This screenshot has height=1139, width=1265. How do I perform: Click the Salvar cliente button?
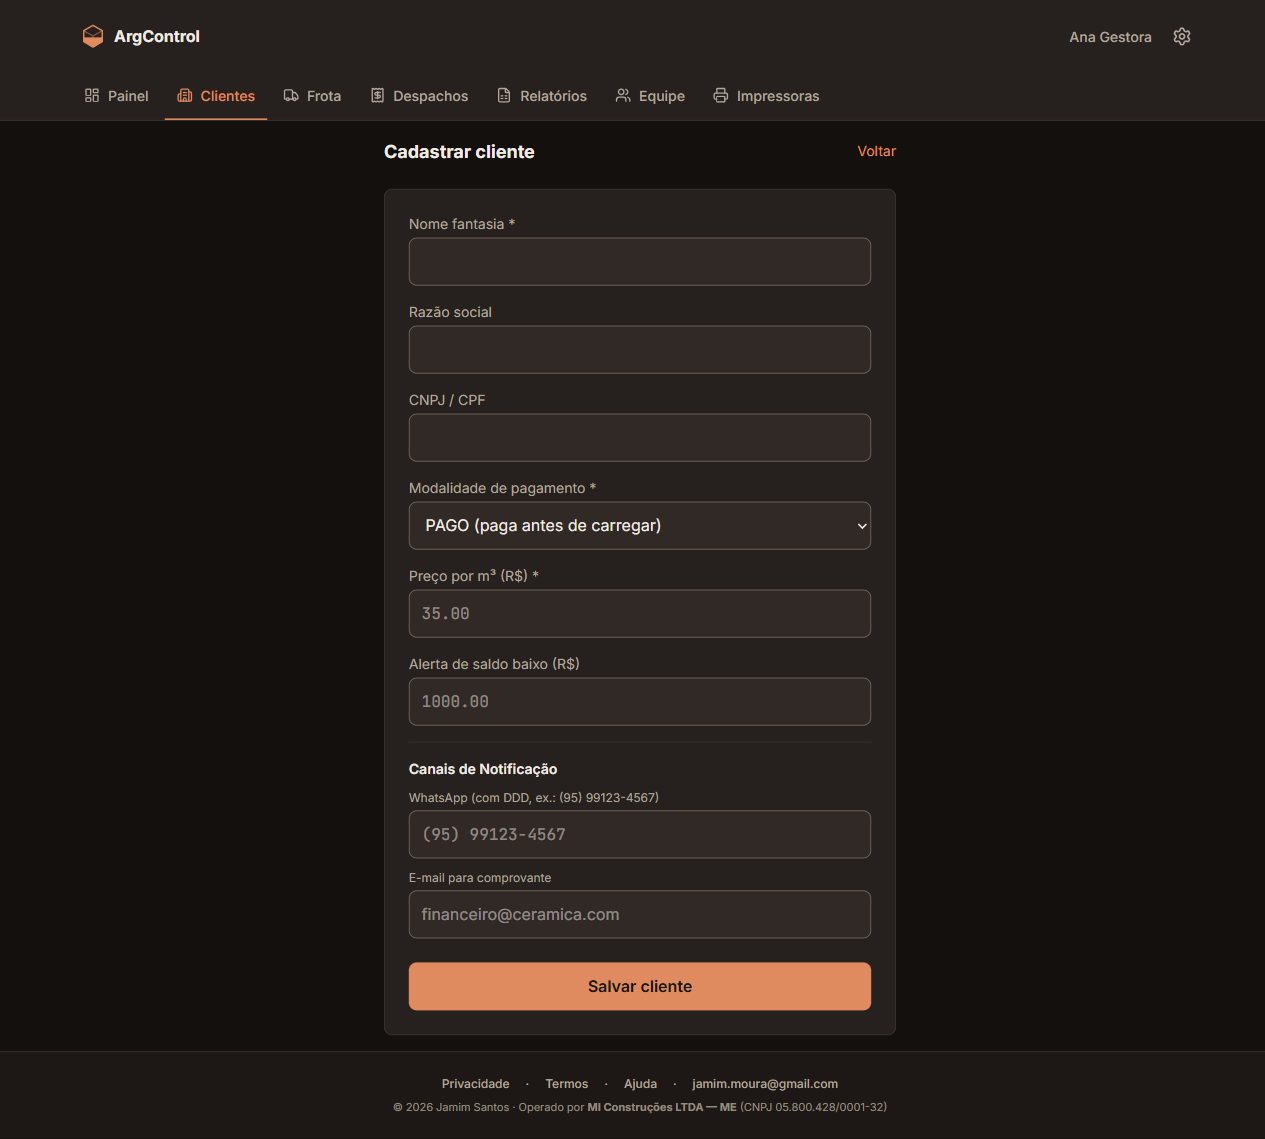pos(640,987)
